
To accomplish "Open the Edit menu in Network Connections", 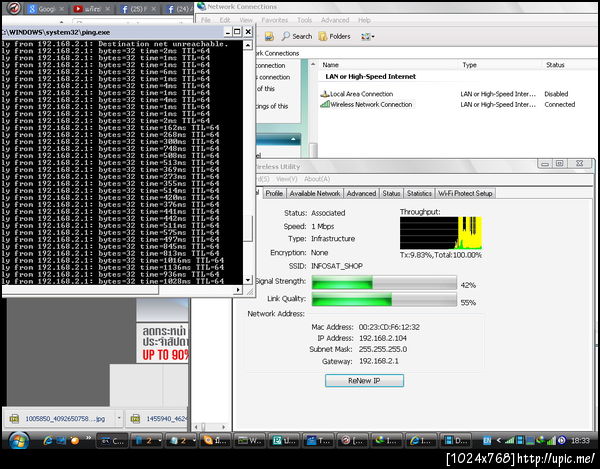I will pos(225,20).
